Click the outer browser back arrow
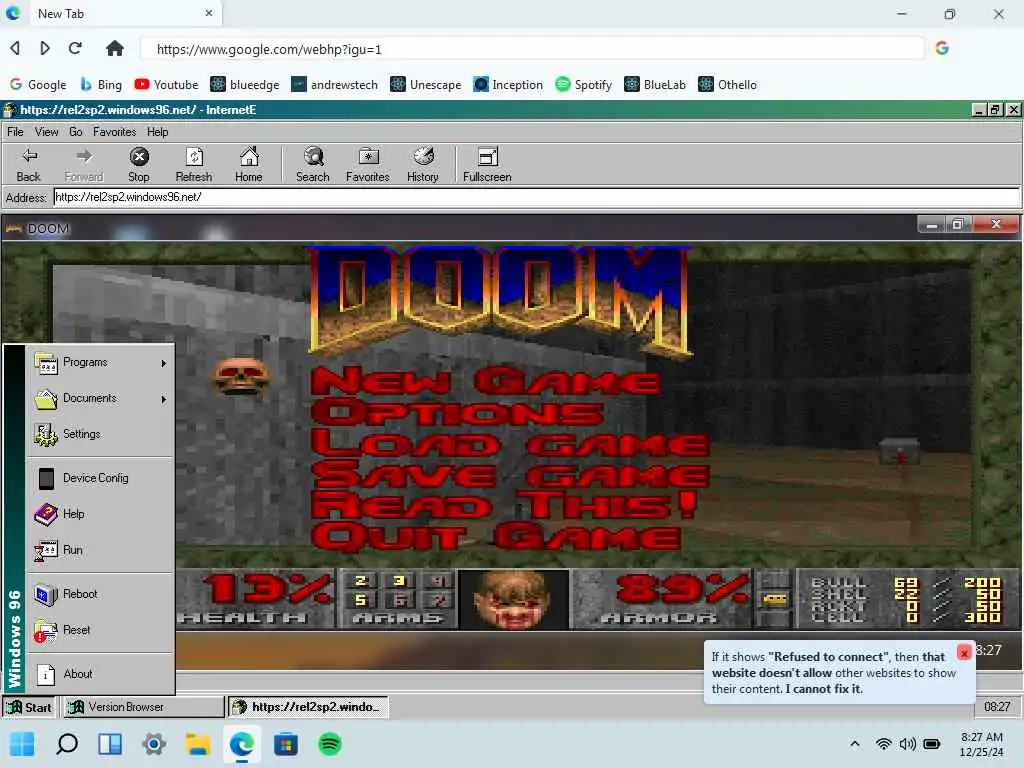This screenshot has width=1024, height=768. coord(15,48)
